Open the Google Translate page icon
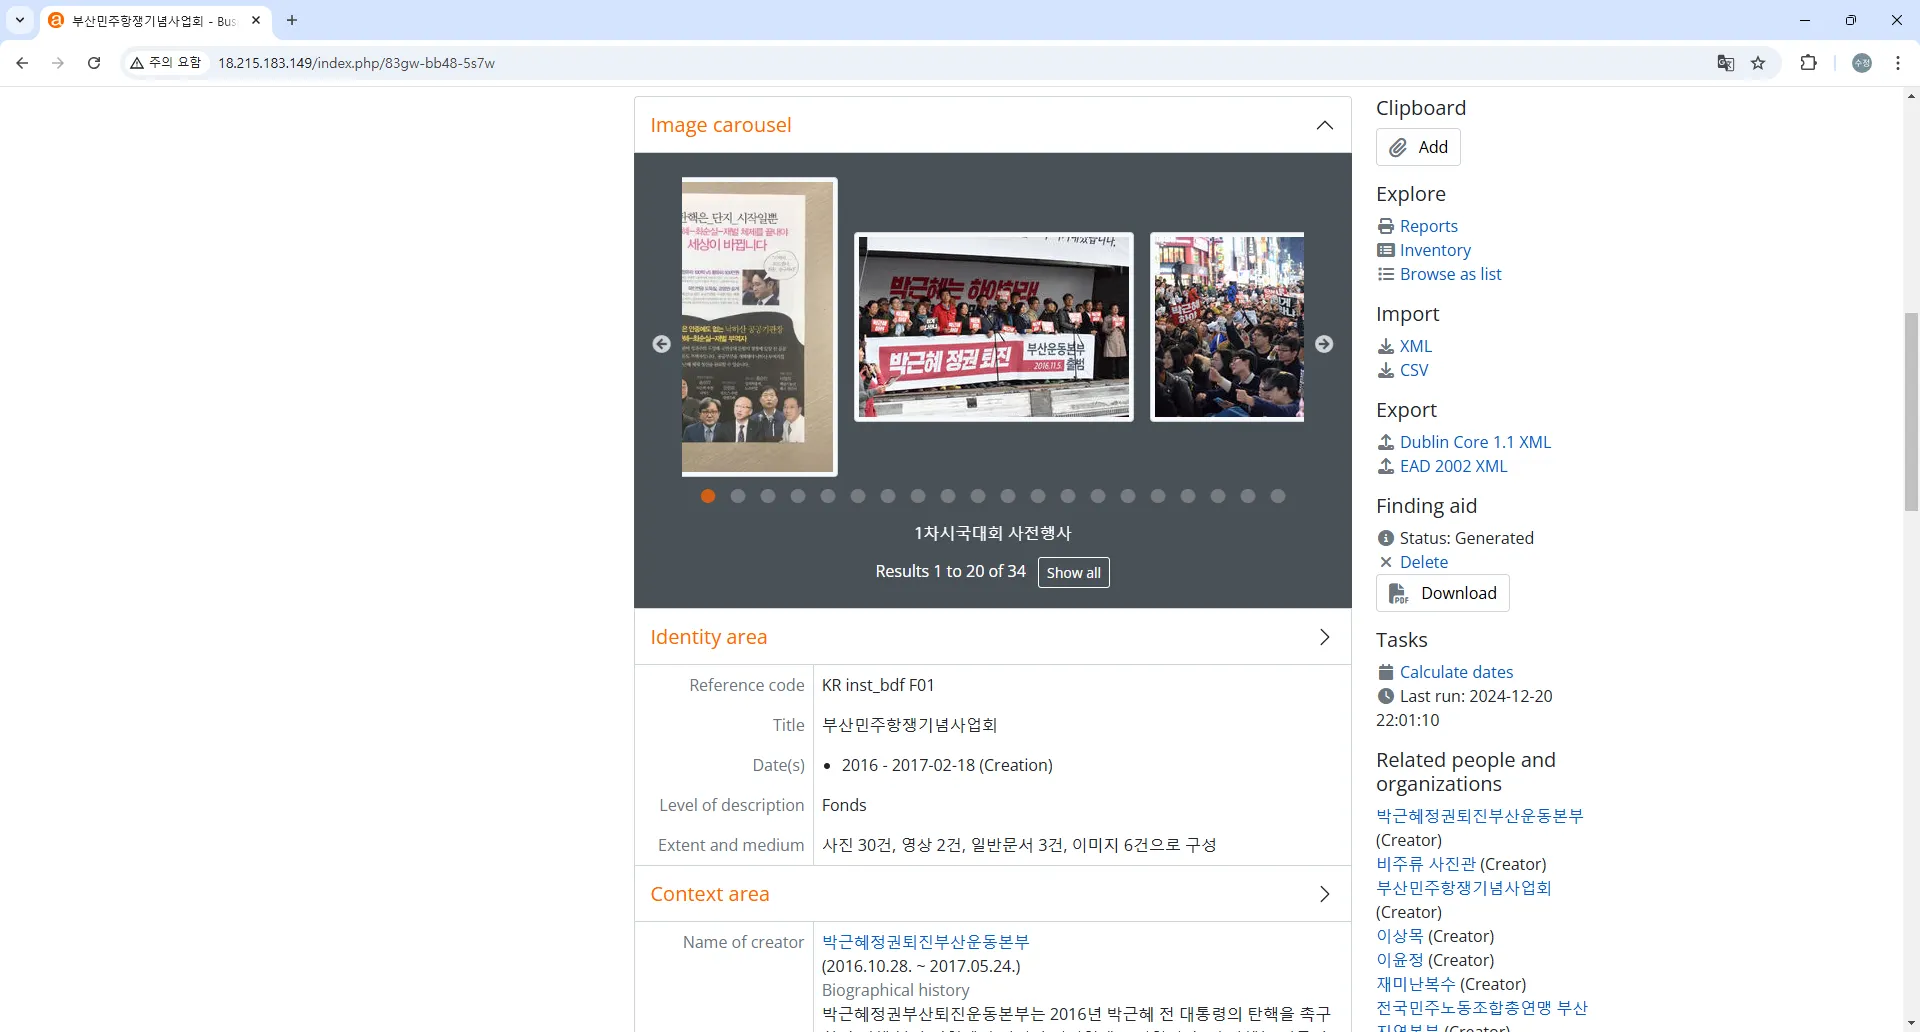The width and height of the screenshot is (1920, 1032). pos(1726,63)
